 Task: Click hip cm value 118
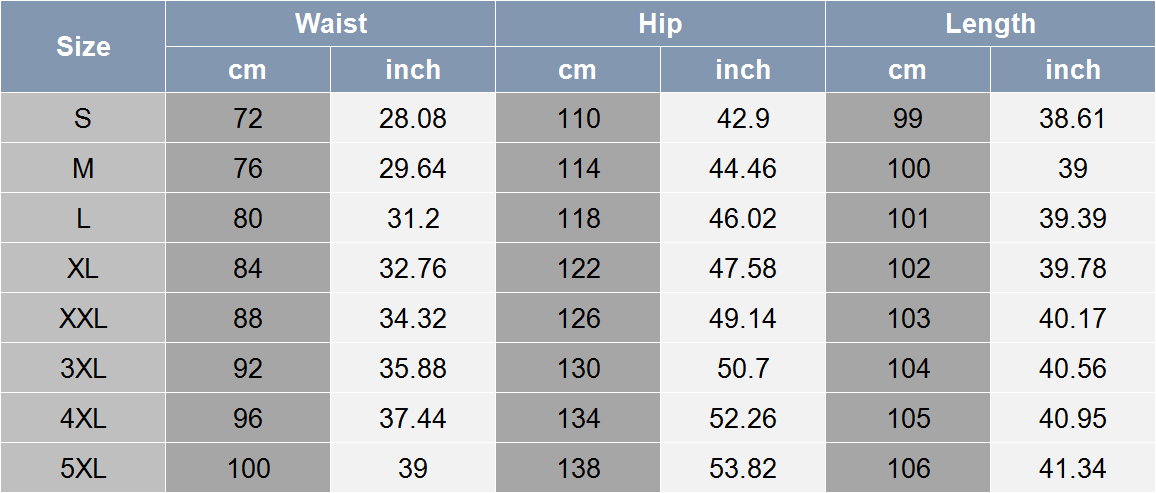point(578,218)
